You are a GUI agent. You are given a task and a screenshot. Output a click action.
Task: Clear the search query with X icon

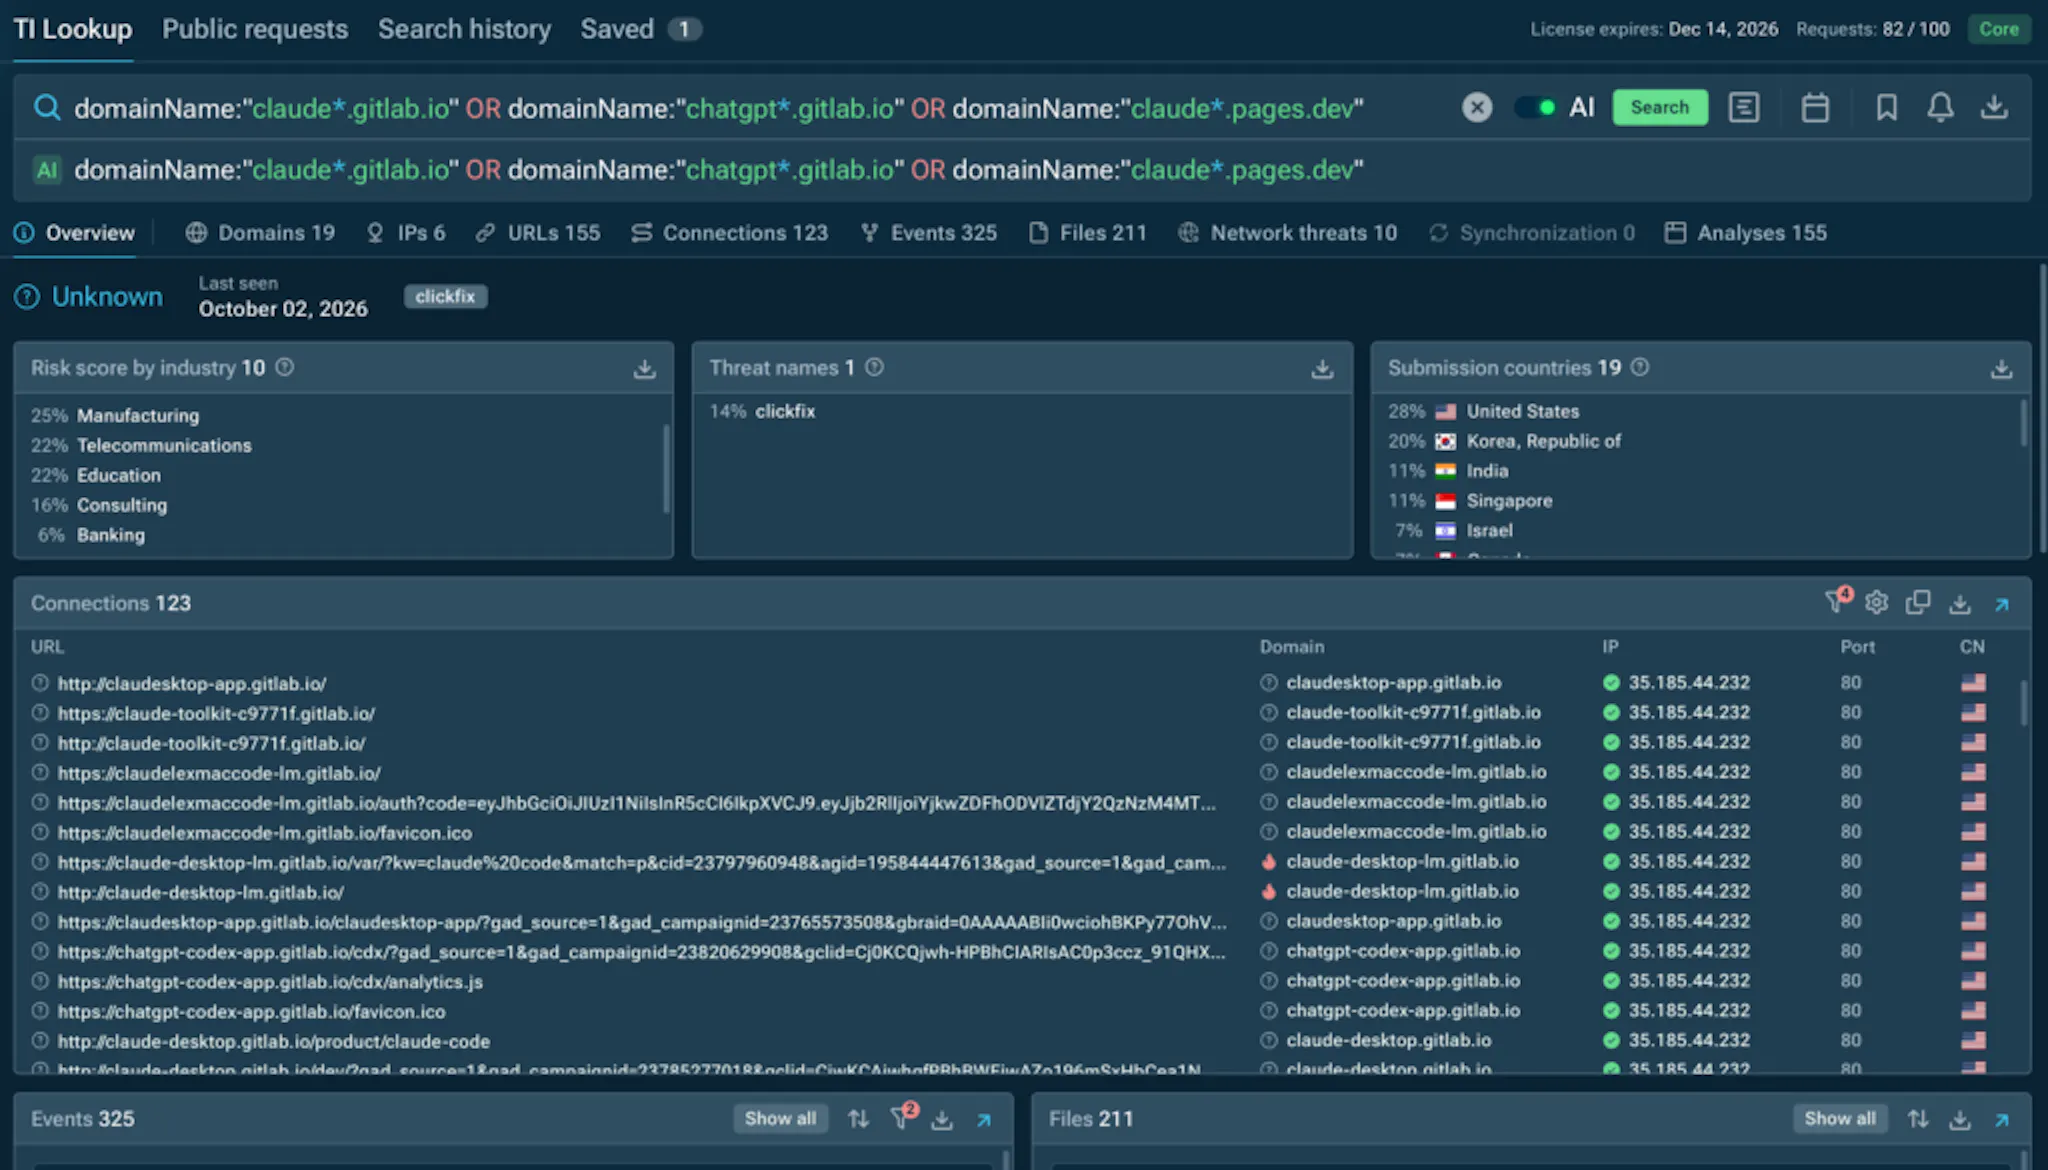click(x=1476, y=107)
